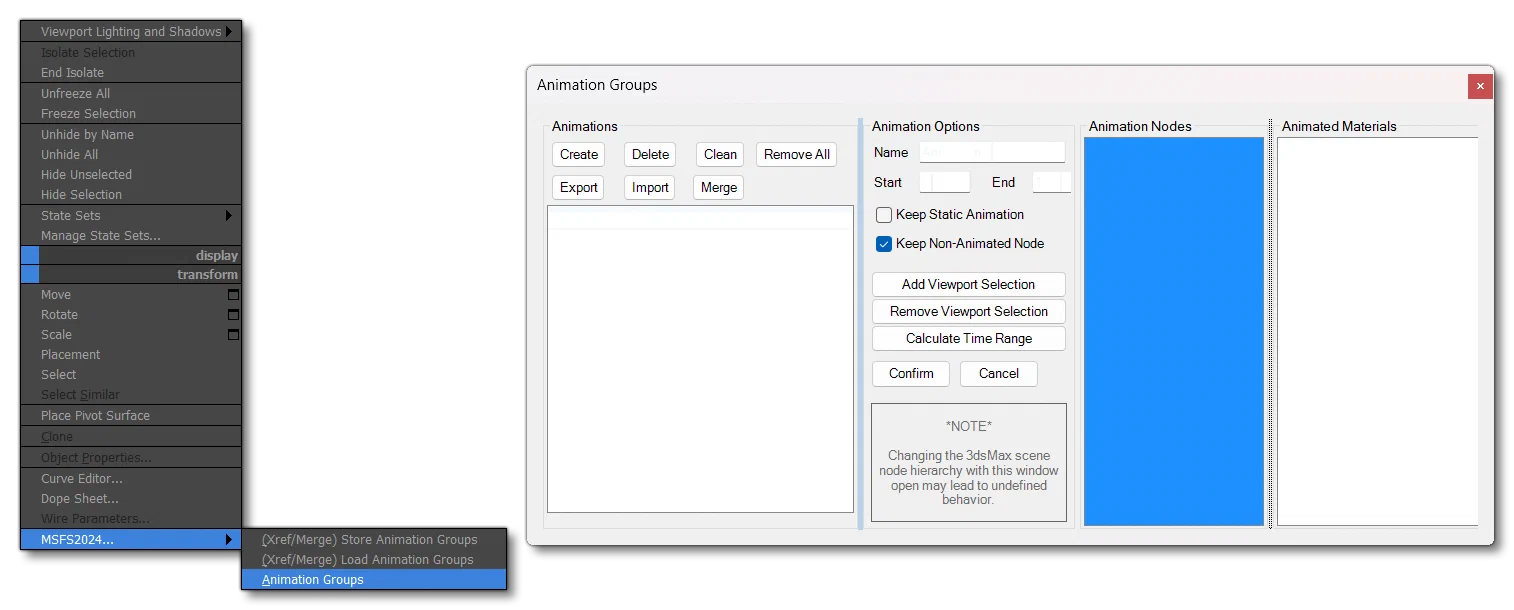Expand Viewport Lighting and Shadows submenu arrow

coord(229,32)
